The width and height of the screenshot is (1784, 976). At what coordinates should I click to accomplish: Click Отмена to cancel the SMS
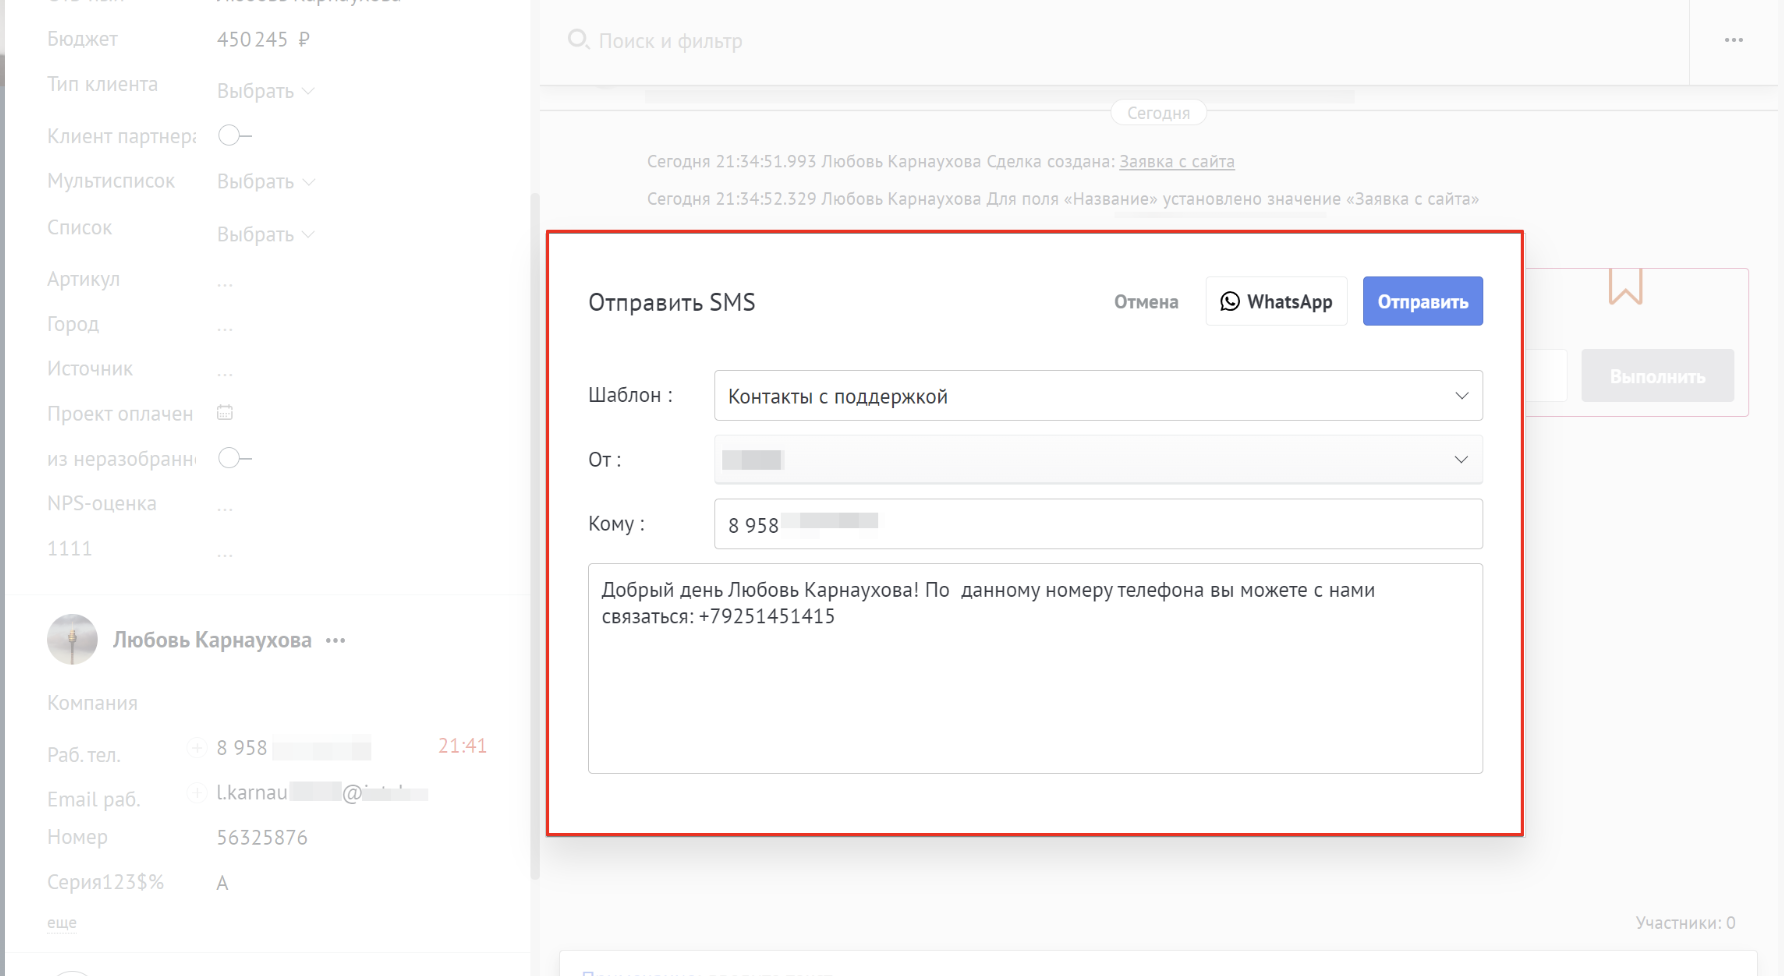(1146, 302)
